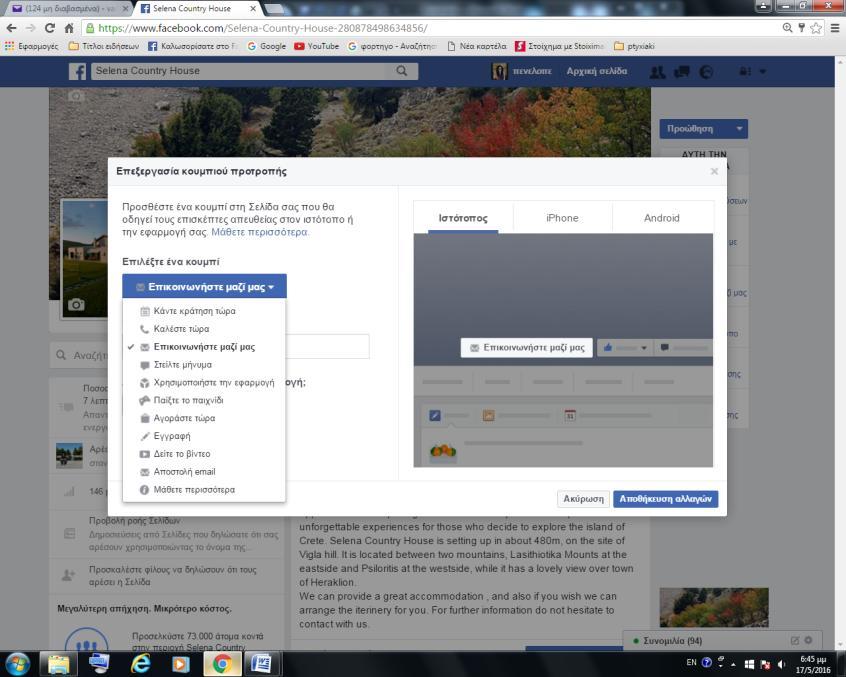The height and width of the screenshot is (677, 846).
Task: Close the call-to-action edit dialog
Action: click(x=714, y=171)
